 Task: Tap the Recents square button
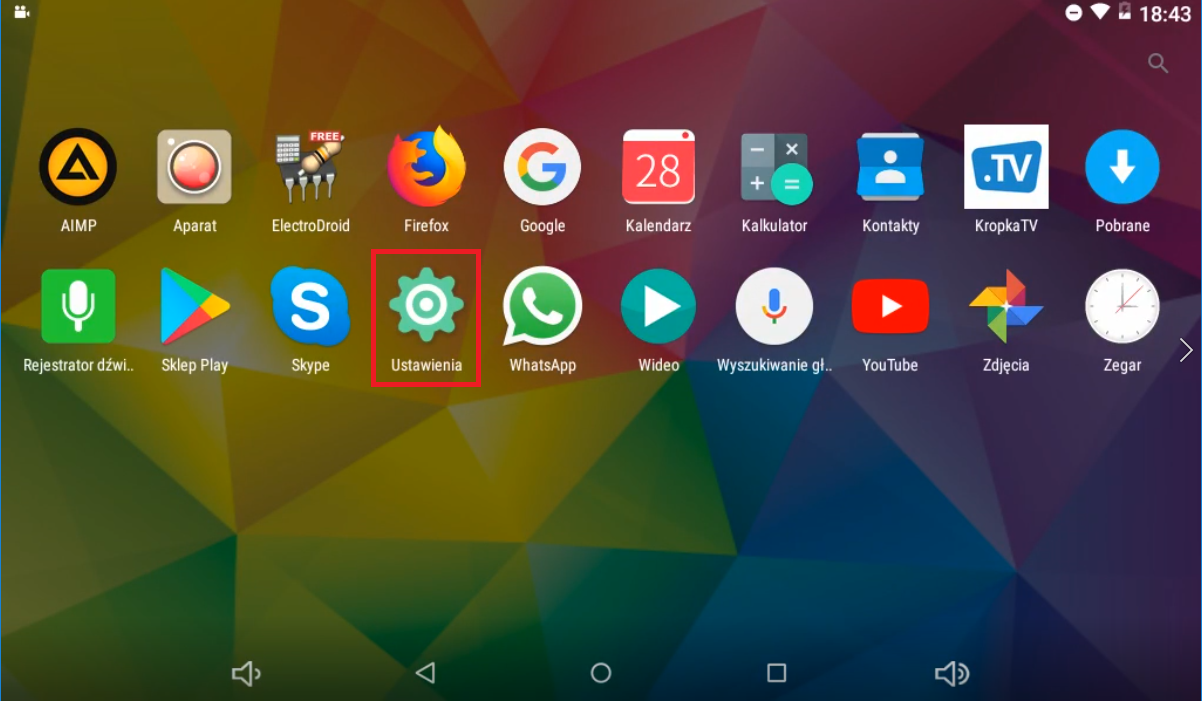(x=776, y=673)
